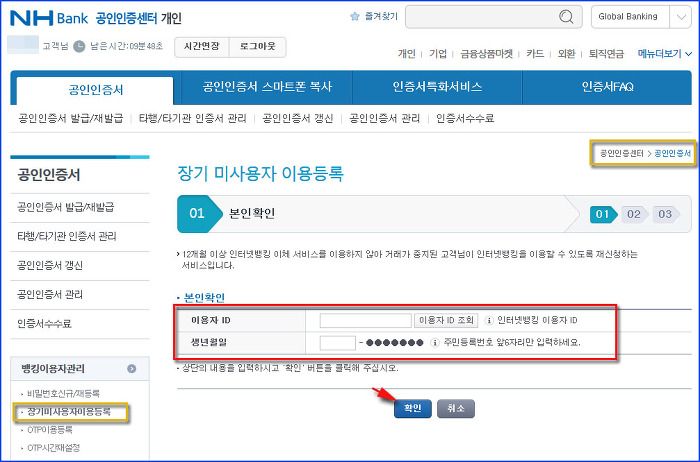Select the 공인인증서 main tab
Image resolution: width=700 pixels, height=462 pixels.
pos(95,90)
